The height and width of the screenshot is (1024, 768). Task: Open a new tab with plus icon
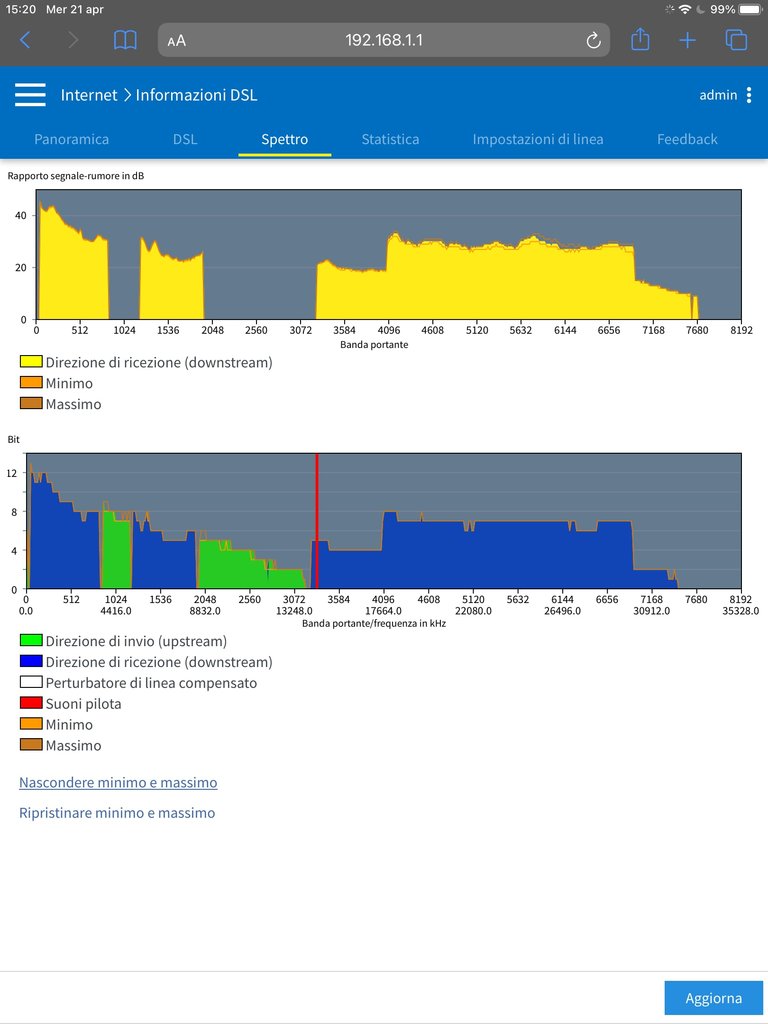(x=687, y=40)
